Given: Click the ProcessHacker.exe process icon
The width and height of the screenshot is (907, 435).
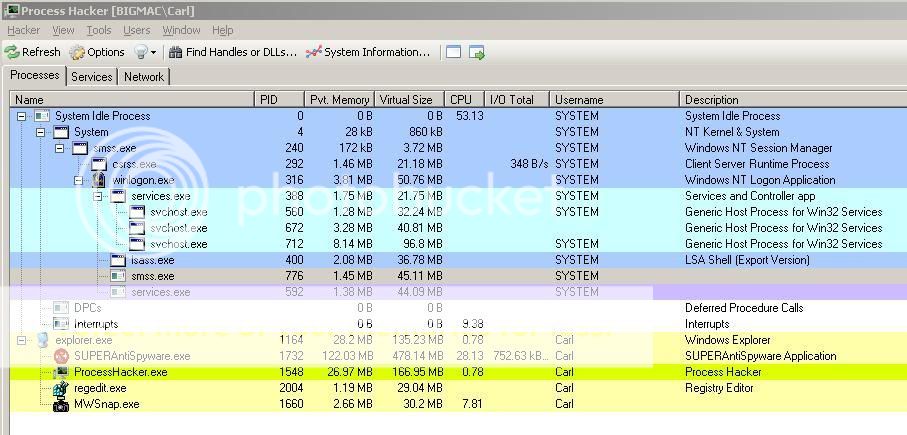Looking at the screenshot, I should click(x=61, y=372).
